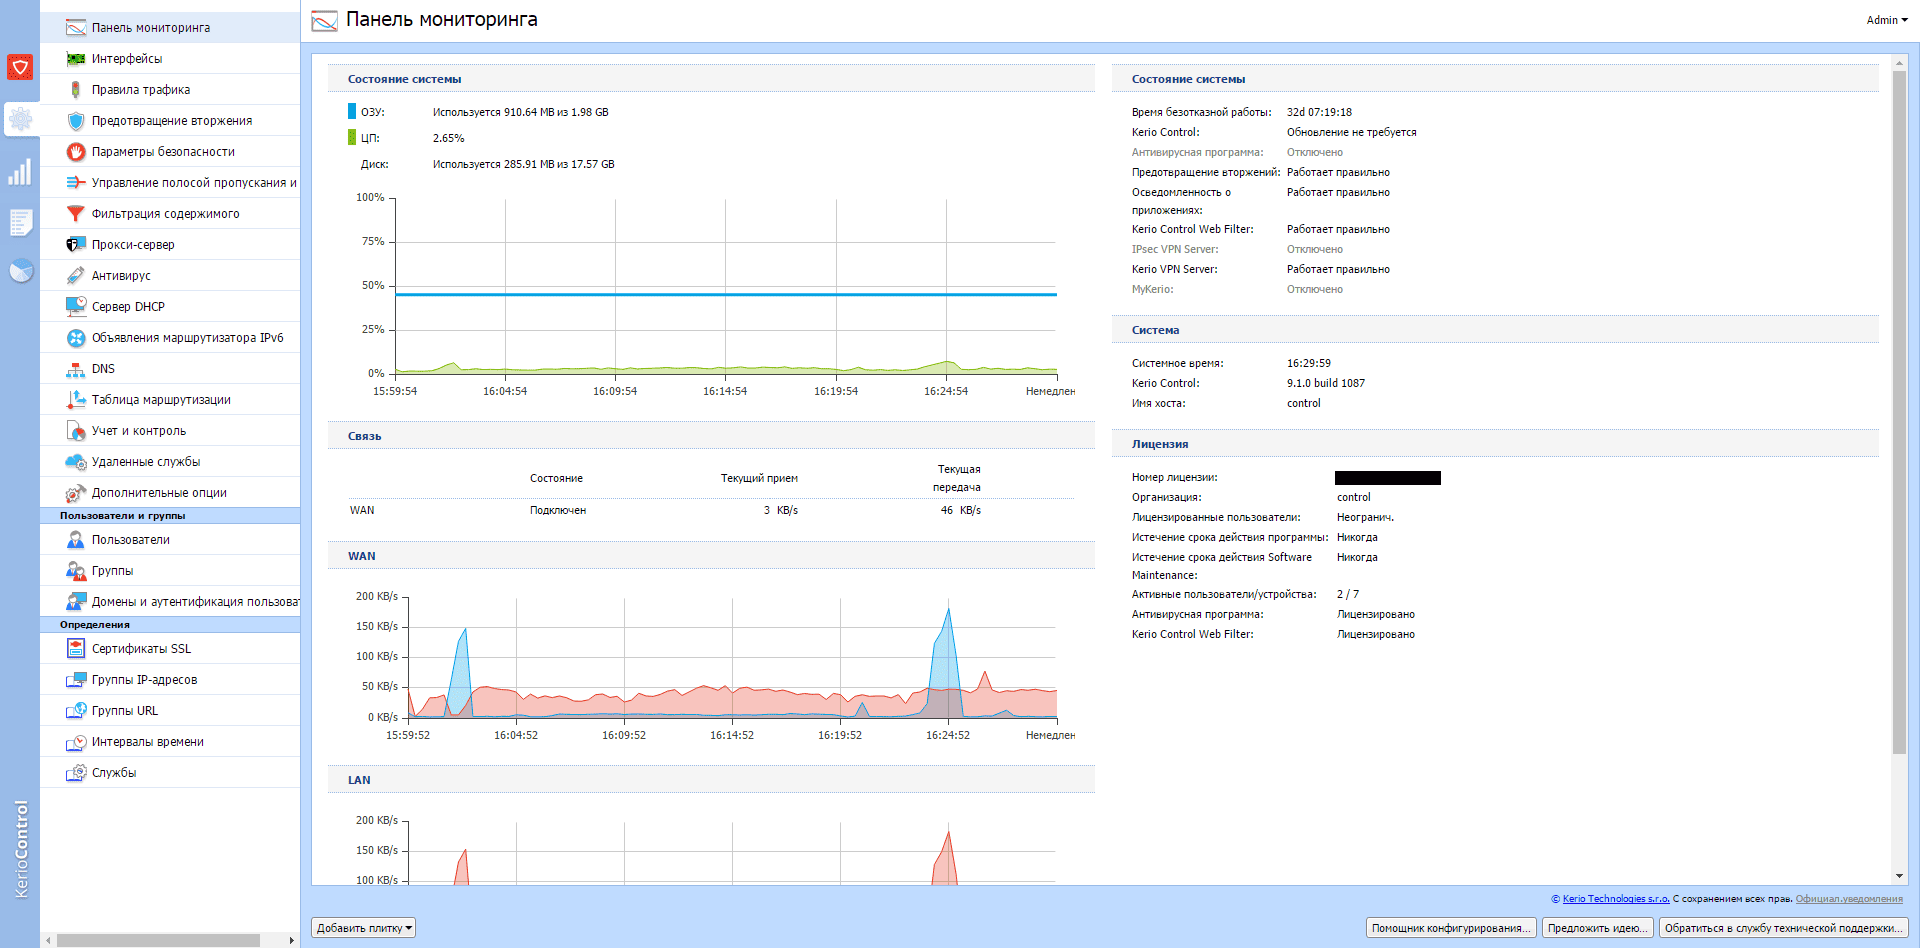Open the Kerio Technologies s.r.o. link

tap(1615, 899)
